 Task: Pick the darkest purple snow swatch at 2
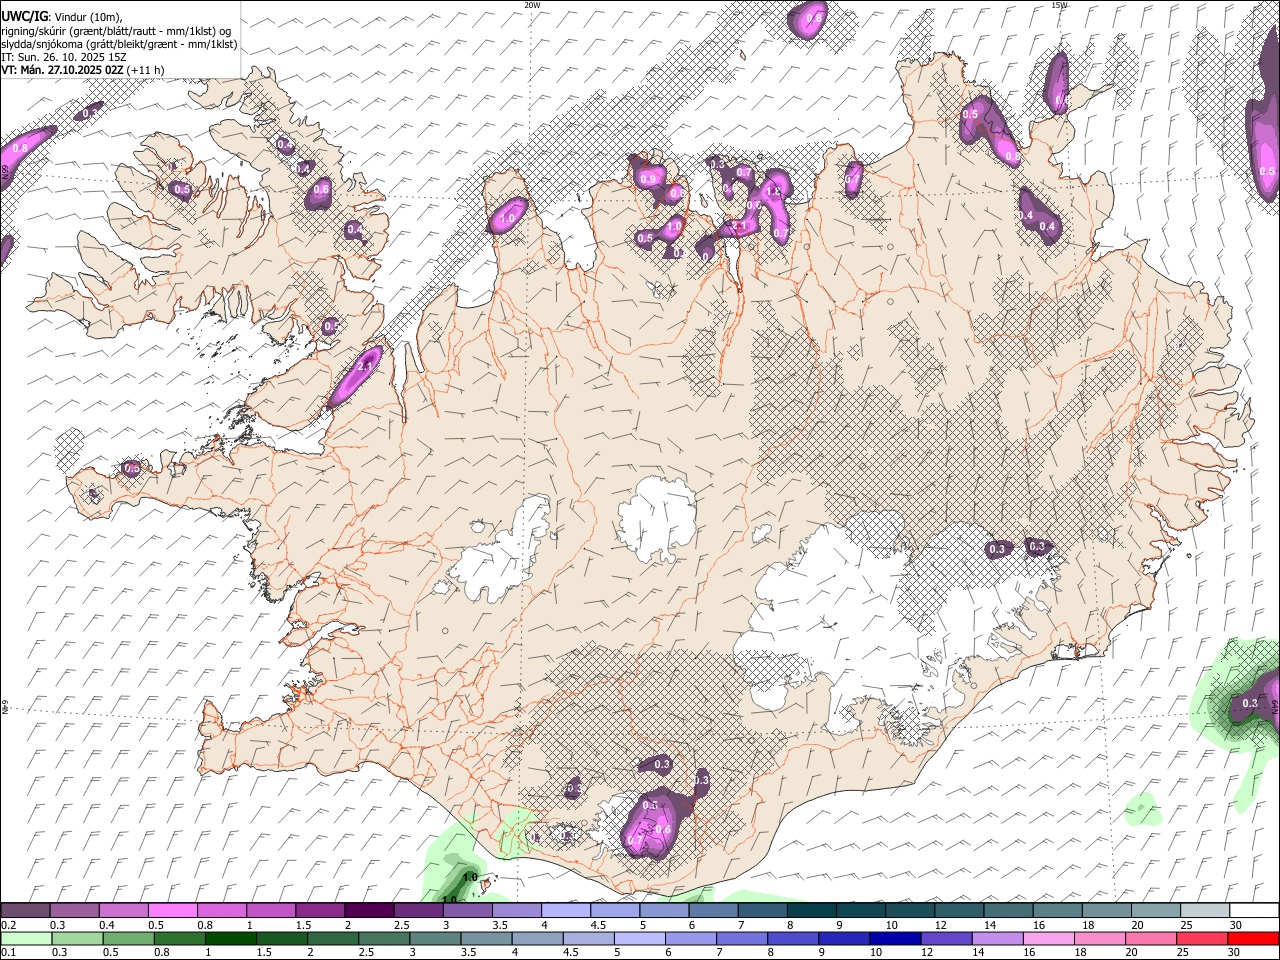[368, 911]
